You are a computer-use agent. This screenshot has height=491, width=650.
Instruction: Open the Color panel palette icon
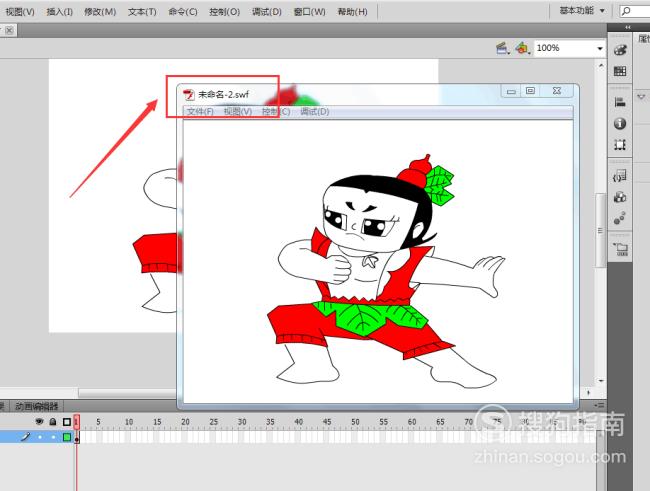pyautogui.click(x=620, y=50)
